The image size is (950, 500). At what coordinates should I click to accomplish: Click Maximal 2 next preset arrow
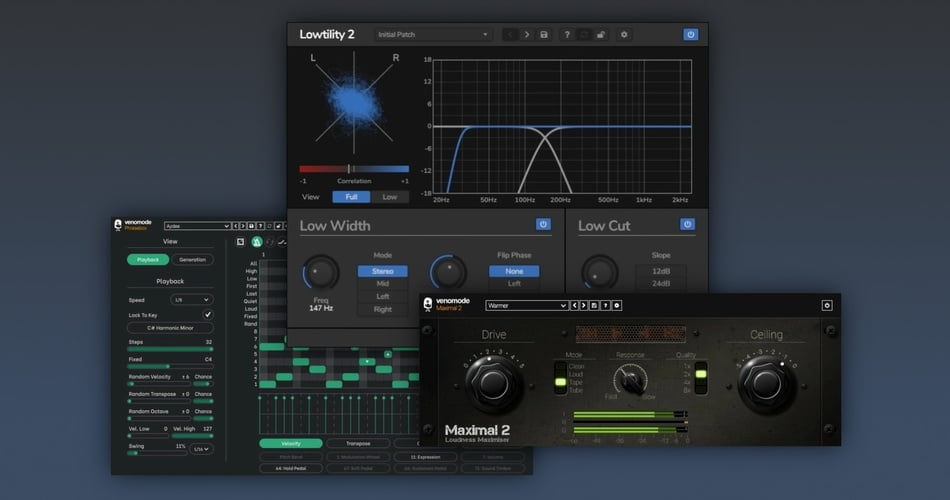584,305
